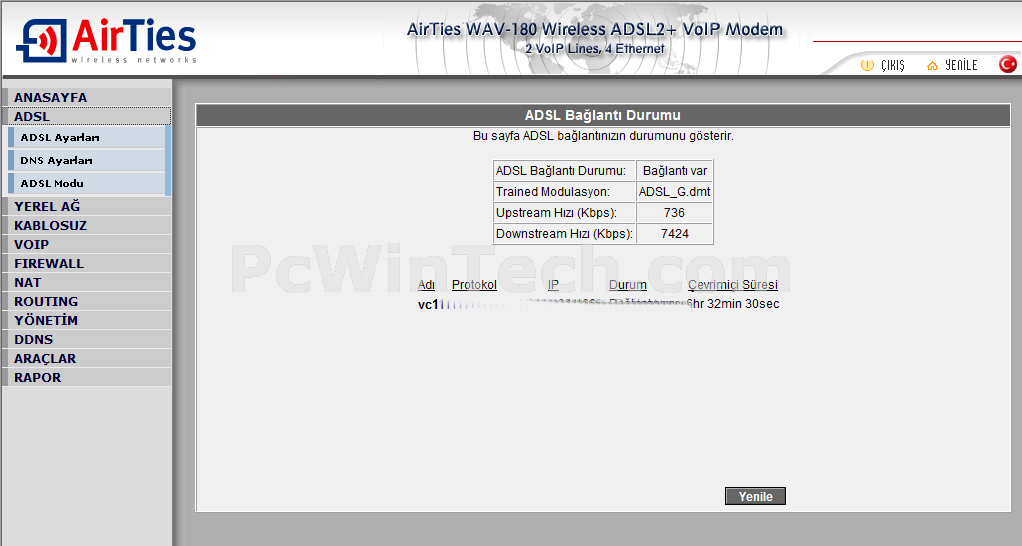
Task: Select the ADSL_G.dmt modulation value
Action: [x=675, y=192]
